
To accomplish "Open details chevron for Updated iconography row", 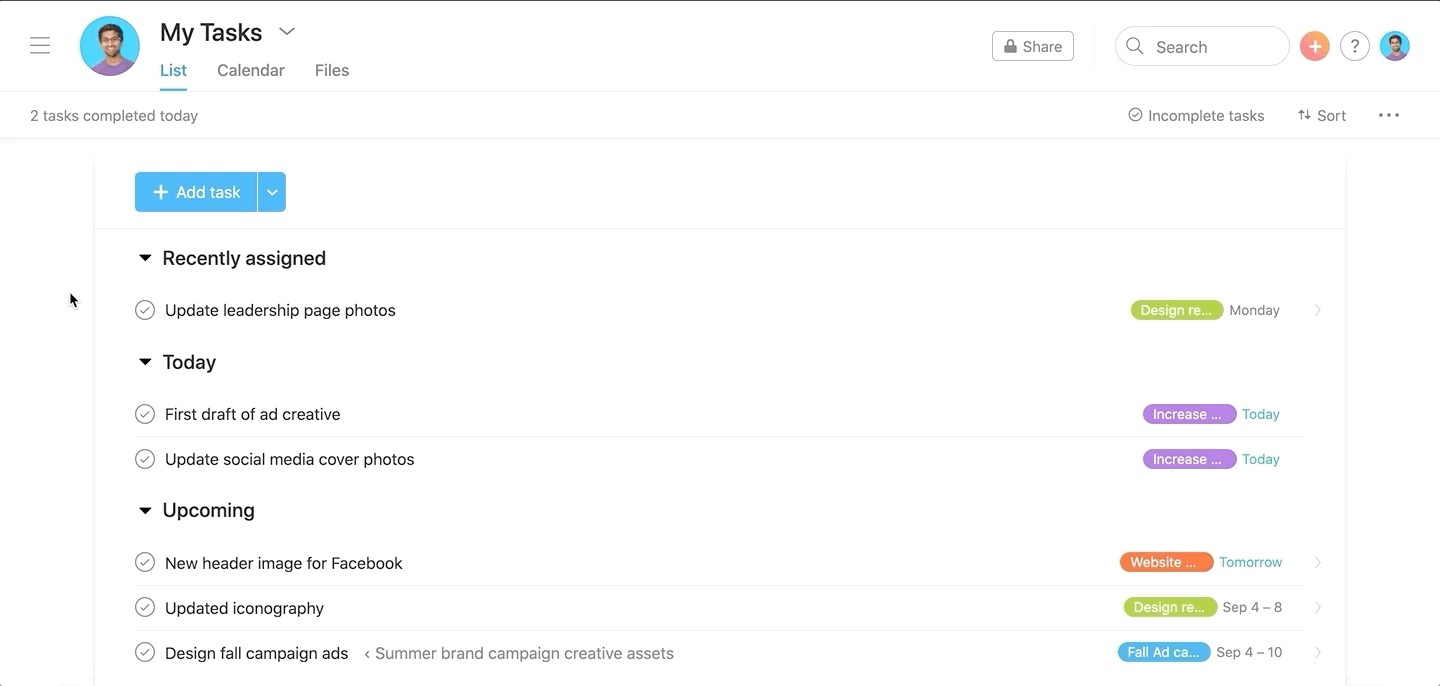I will pos(1318,607).
